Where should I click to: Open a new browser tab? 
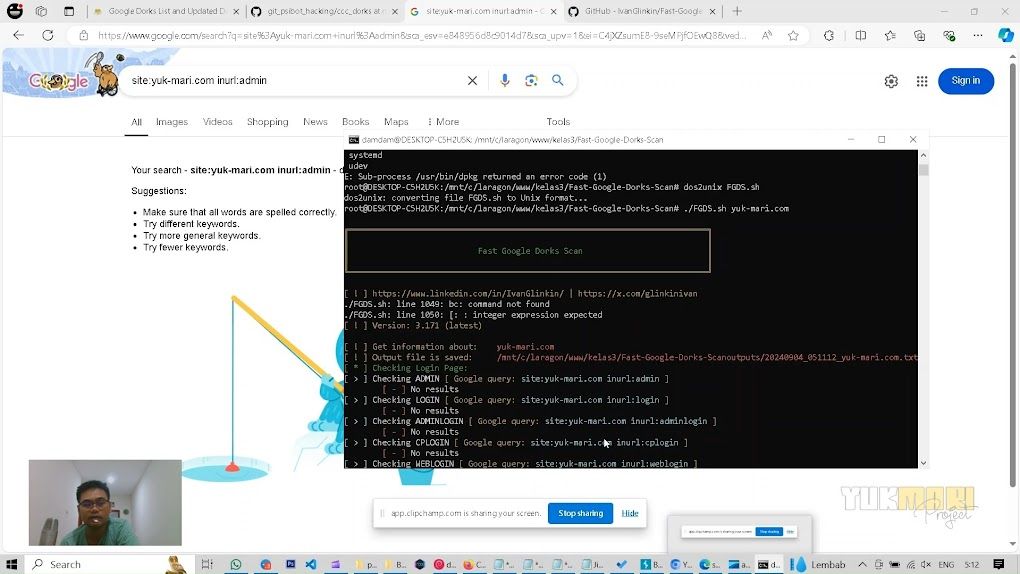point(737,11)
